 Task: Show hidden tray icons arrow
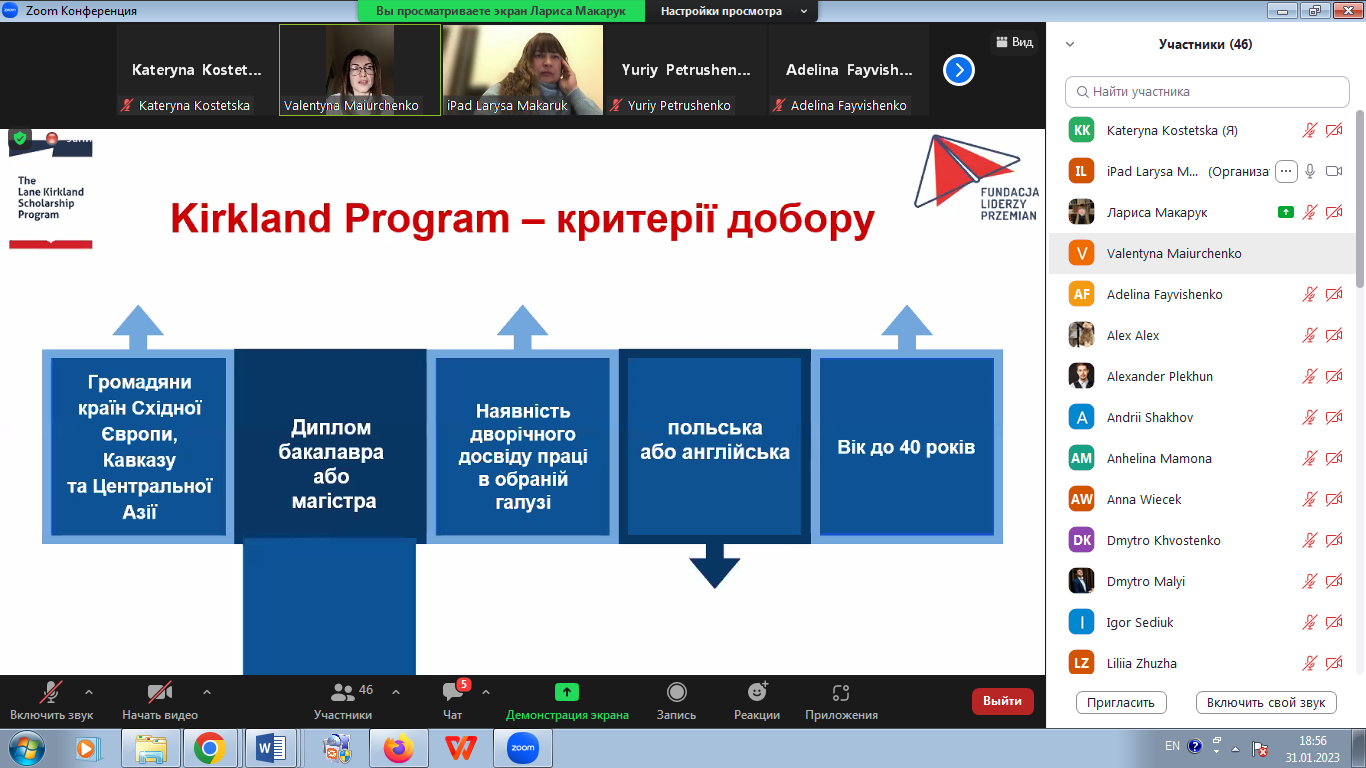[1237, 747]
